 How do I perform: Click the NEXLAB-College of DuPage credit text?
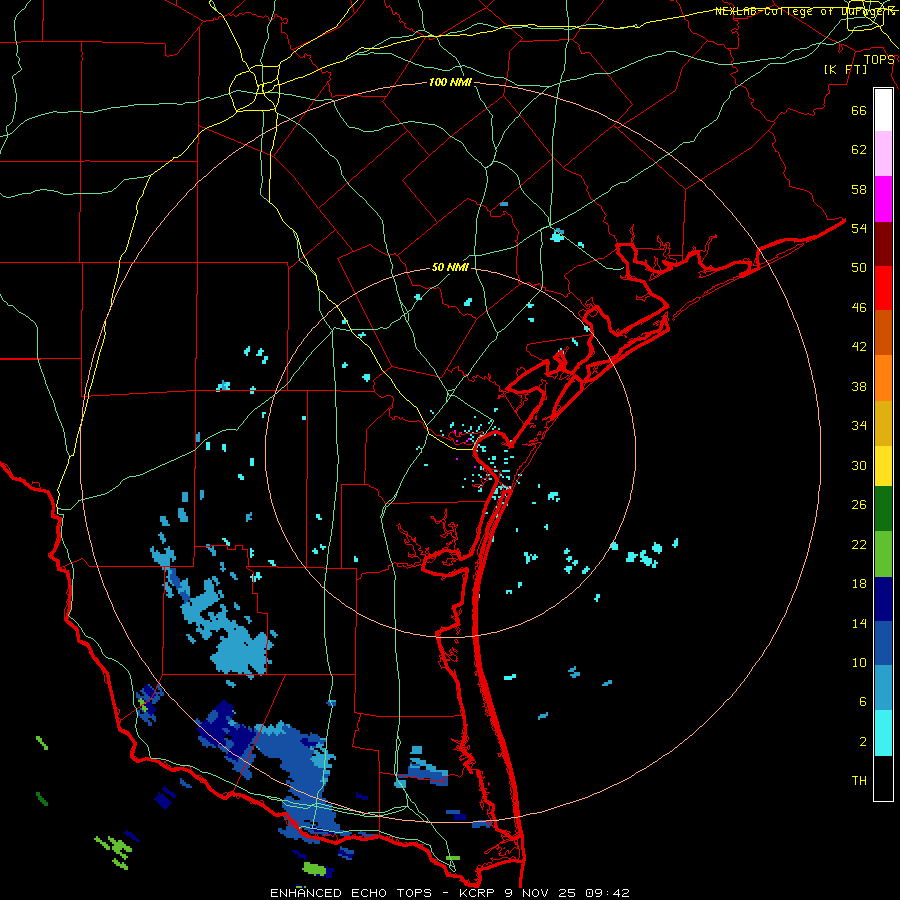pos(805,11)
